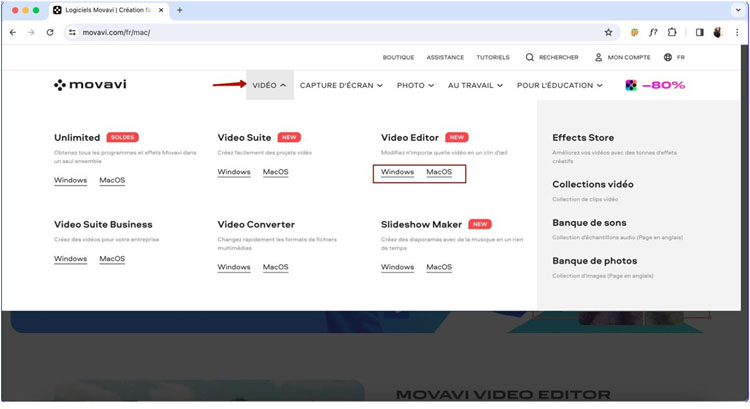Collapse the Vidéo menu
This screenshot has height=409, width=750.
pos(270,85)
